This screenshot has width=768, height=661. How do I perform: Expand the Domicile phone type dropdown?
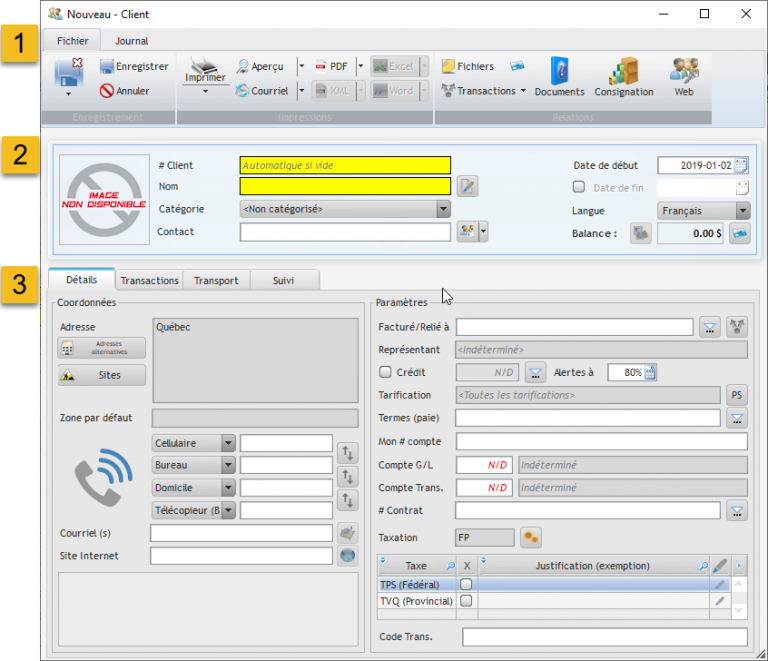(228, 488)
